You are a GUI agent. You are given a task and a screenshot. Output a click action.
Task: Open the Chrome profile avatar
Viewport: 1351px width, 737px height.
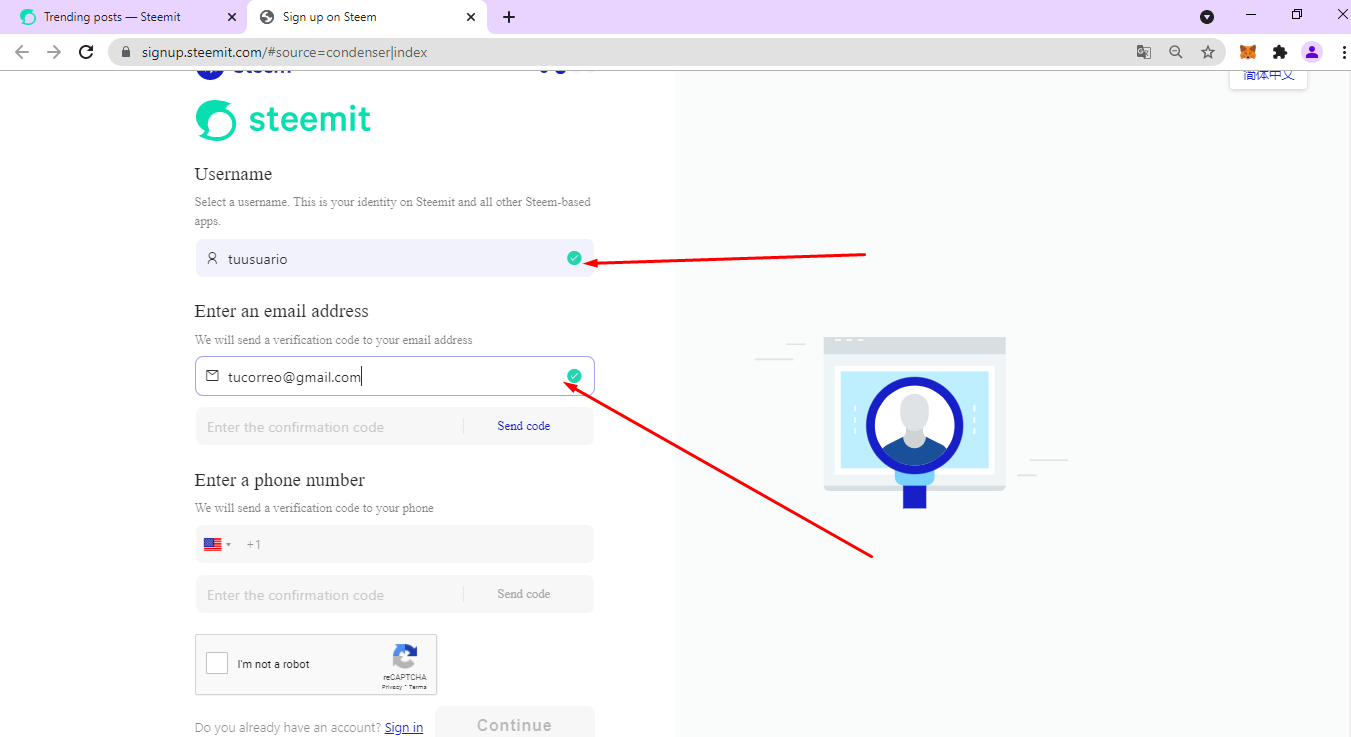pos(1312,52)
